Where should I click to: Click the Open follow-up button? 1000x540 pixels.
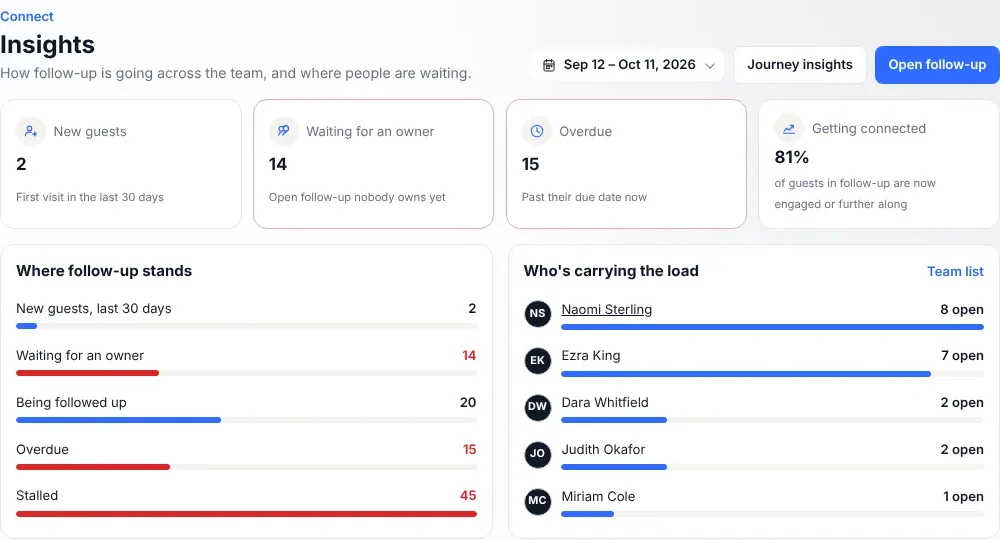click(937, 64)
